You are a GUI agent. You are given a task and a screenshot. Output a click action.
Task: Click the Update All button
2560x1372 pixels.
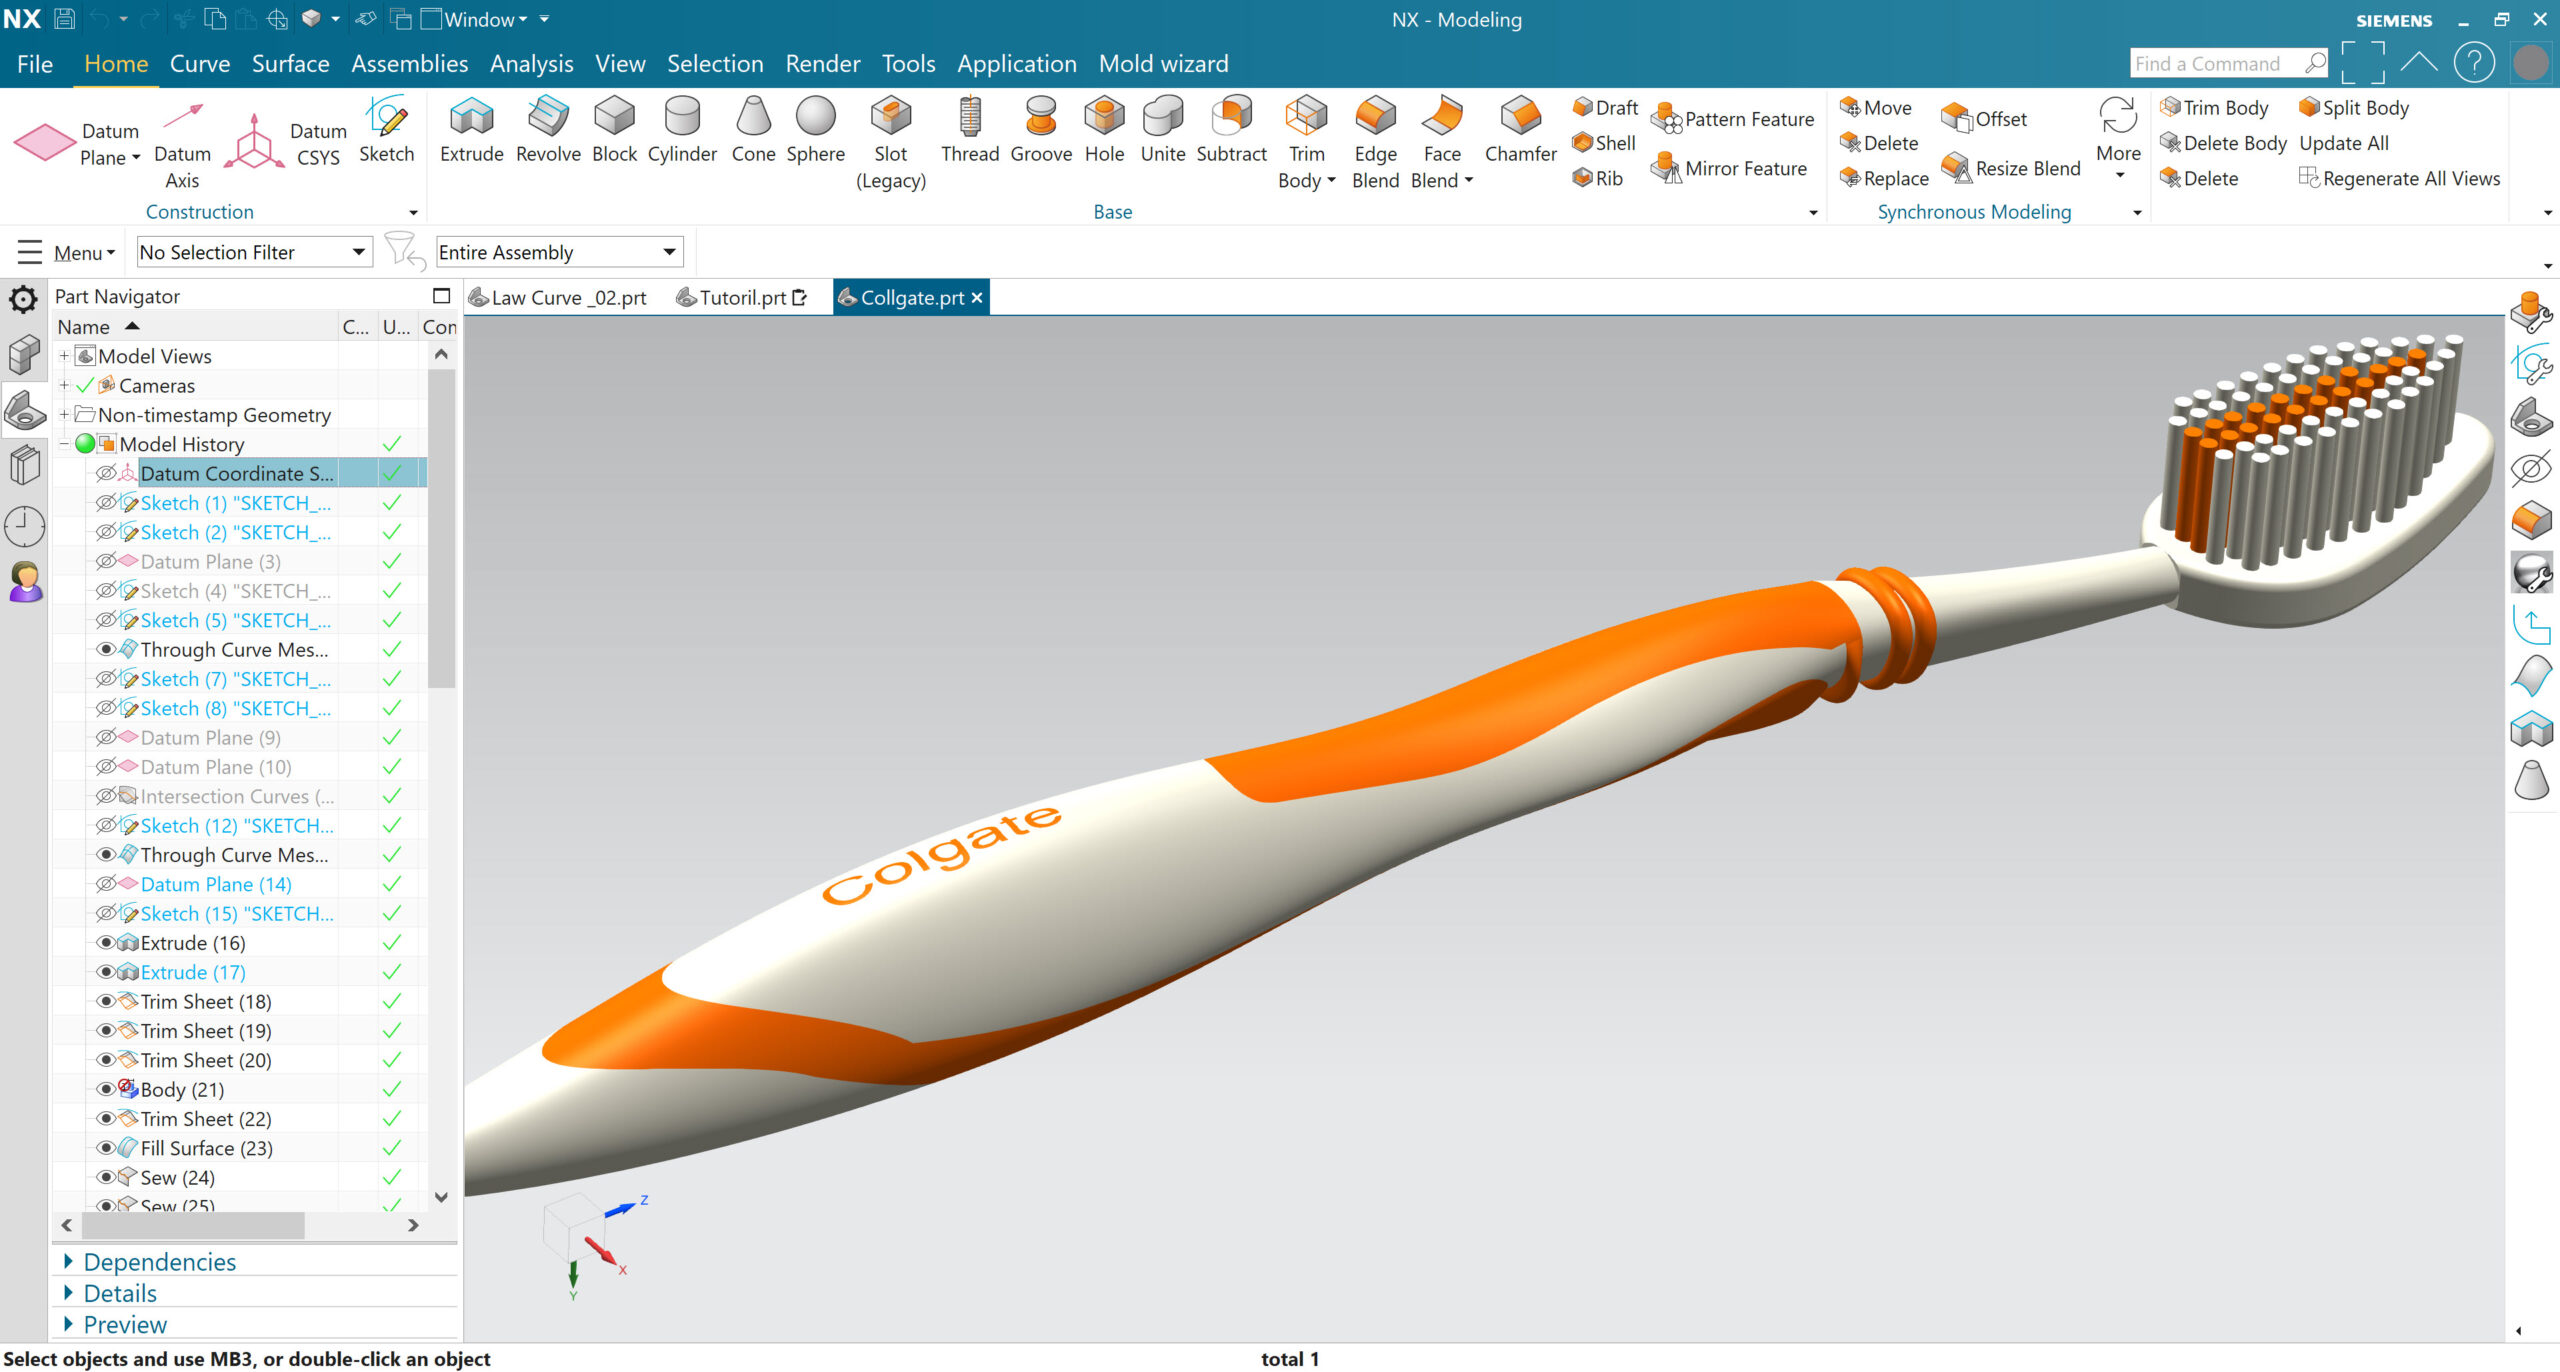pos(2343,143)
